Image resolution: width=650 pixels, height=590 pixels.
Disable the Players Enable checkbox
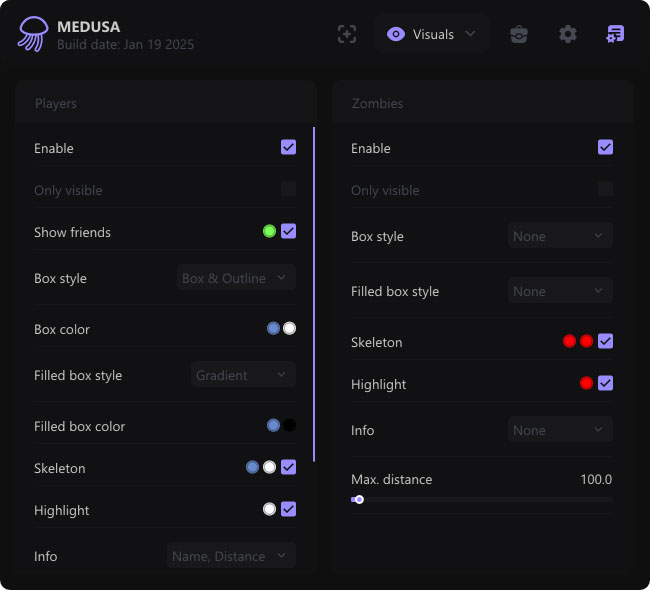[288, 148]
